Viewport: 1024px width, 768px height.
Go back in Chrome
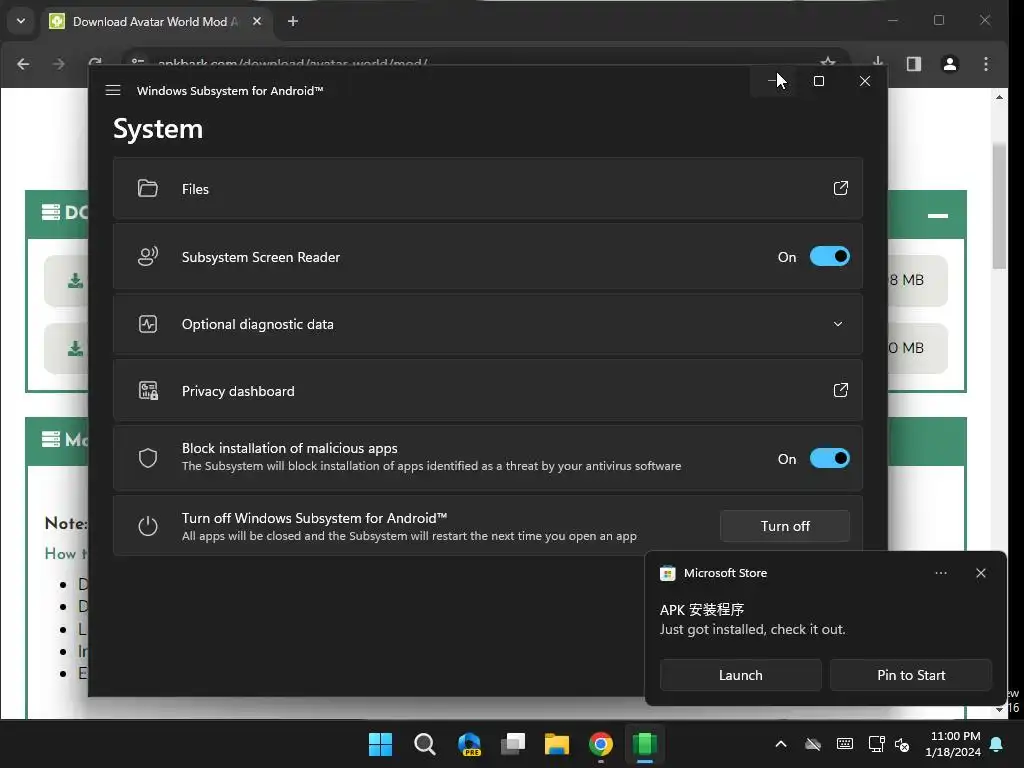[24, 64]
